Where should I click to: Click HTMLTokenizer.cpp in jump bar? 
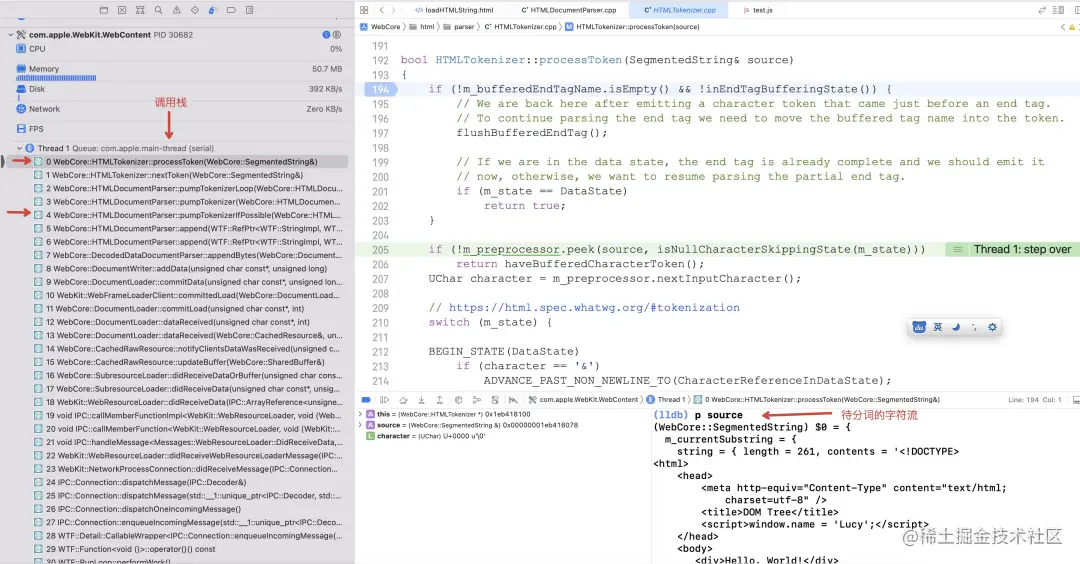click(x=520, y=27)
